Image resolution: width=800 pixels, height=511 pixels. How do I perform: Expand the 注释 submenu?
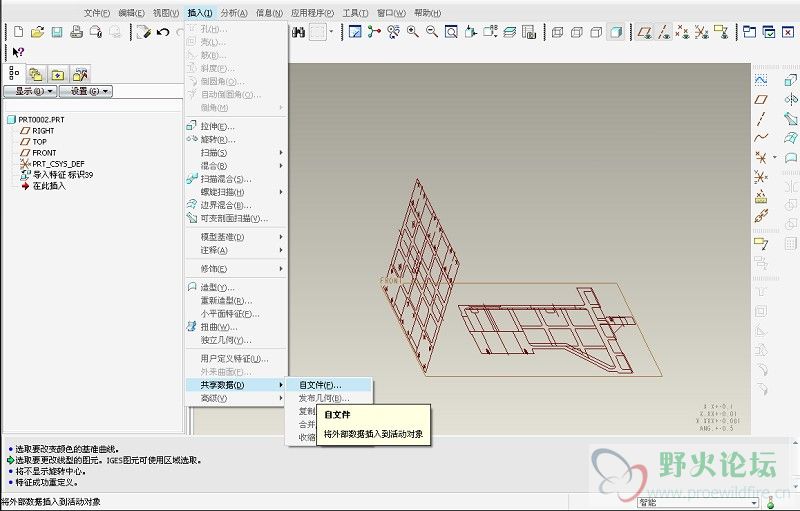coord(235,250)
